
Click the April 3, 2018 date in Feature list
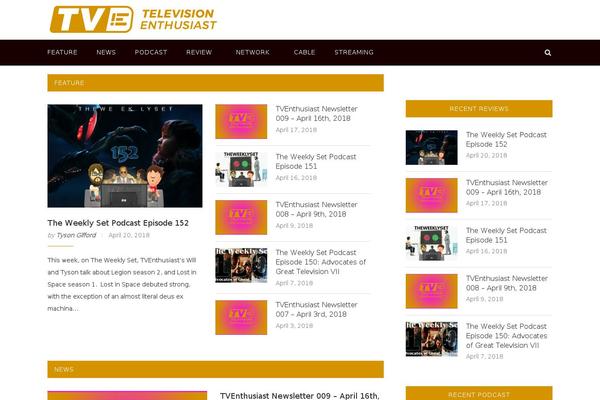point(294,326)
